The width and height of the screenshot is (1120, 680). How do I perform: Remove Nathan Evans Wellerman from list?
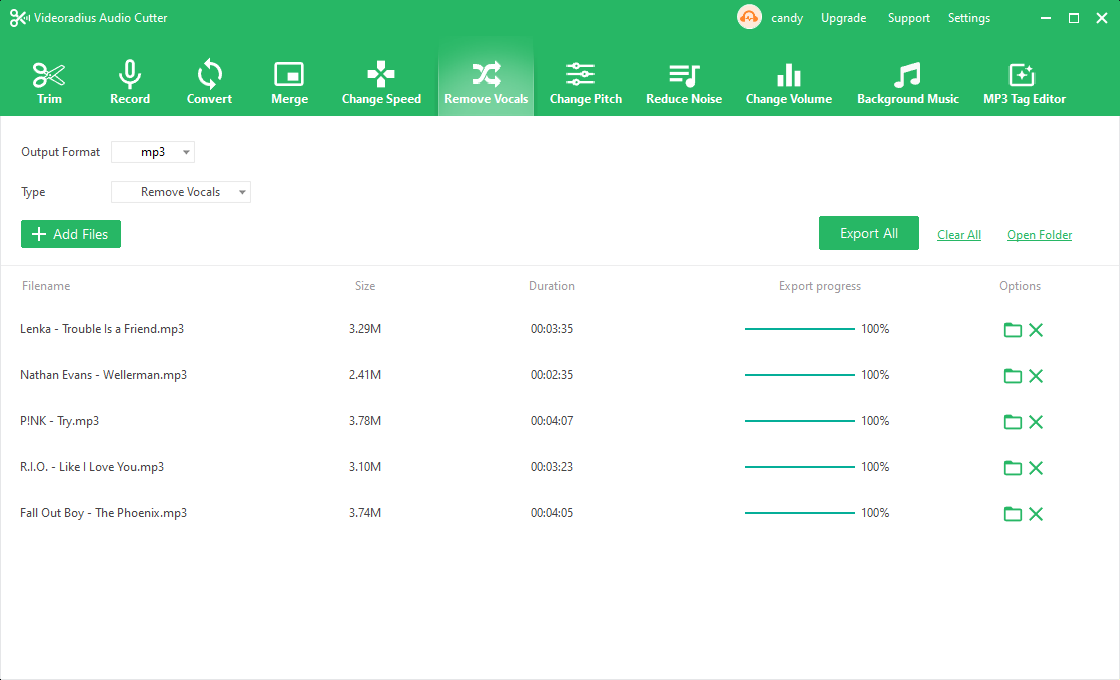click(1036, 376)
